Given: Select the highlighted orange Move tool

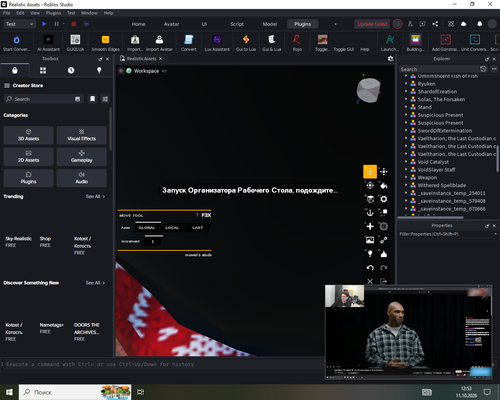Looking at the screenshot, I should tap(370, 172).
